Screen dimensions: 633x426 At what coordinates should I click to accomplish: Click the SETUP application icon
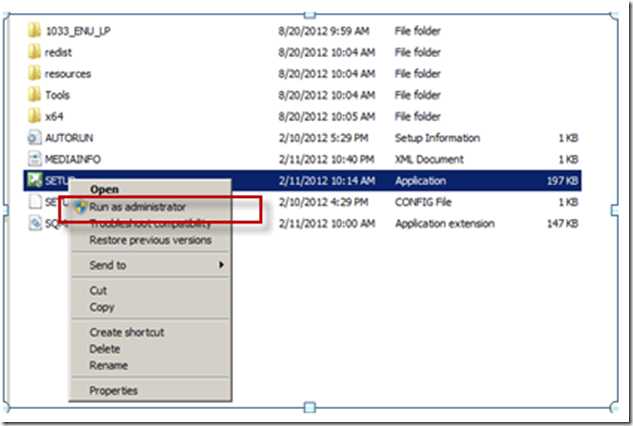tap(34, 180)
